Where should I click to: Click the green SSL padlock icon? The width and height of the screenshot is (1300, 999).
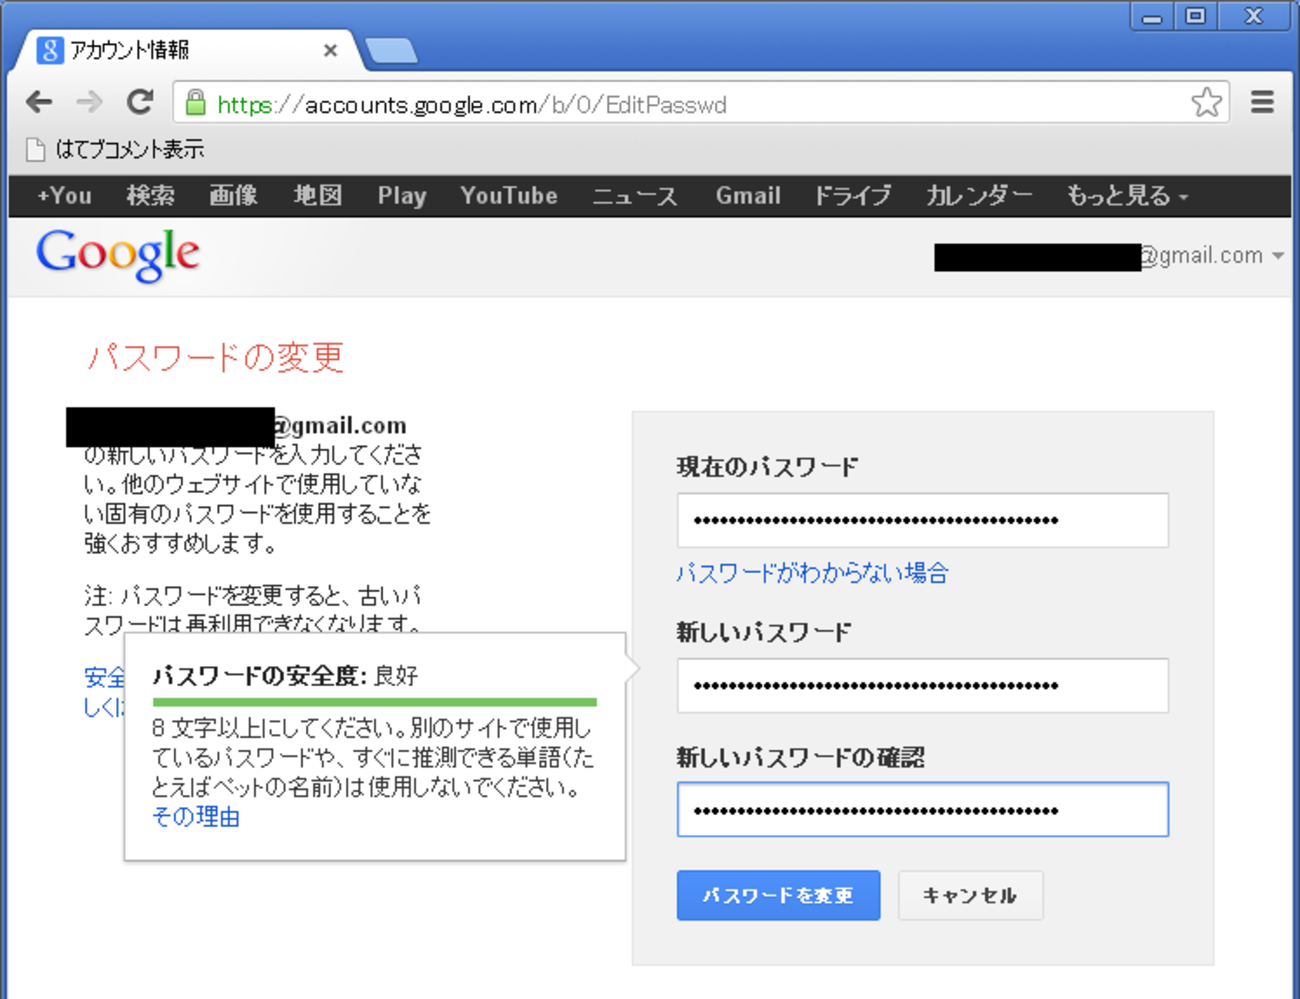point(196,103)
